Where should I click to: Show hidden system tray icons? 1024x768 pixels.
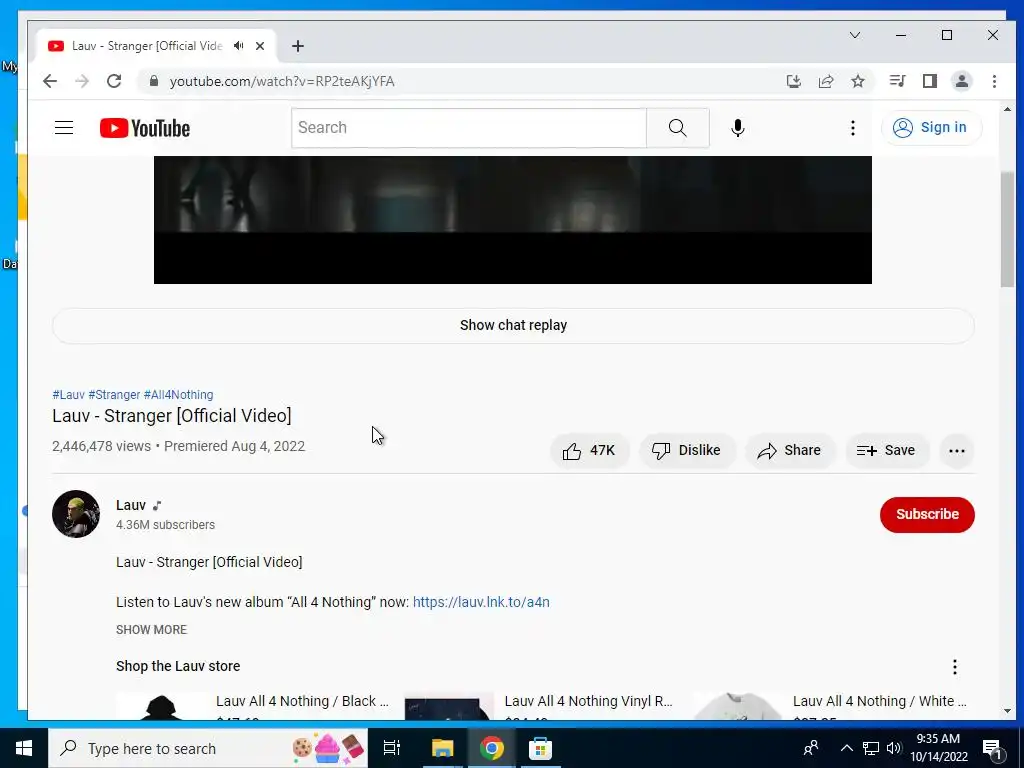pyautogui.click(x=846, y=748)
